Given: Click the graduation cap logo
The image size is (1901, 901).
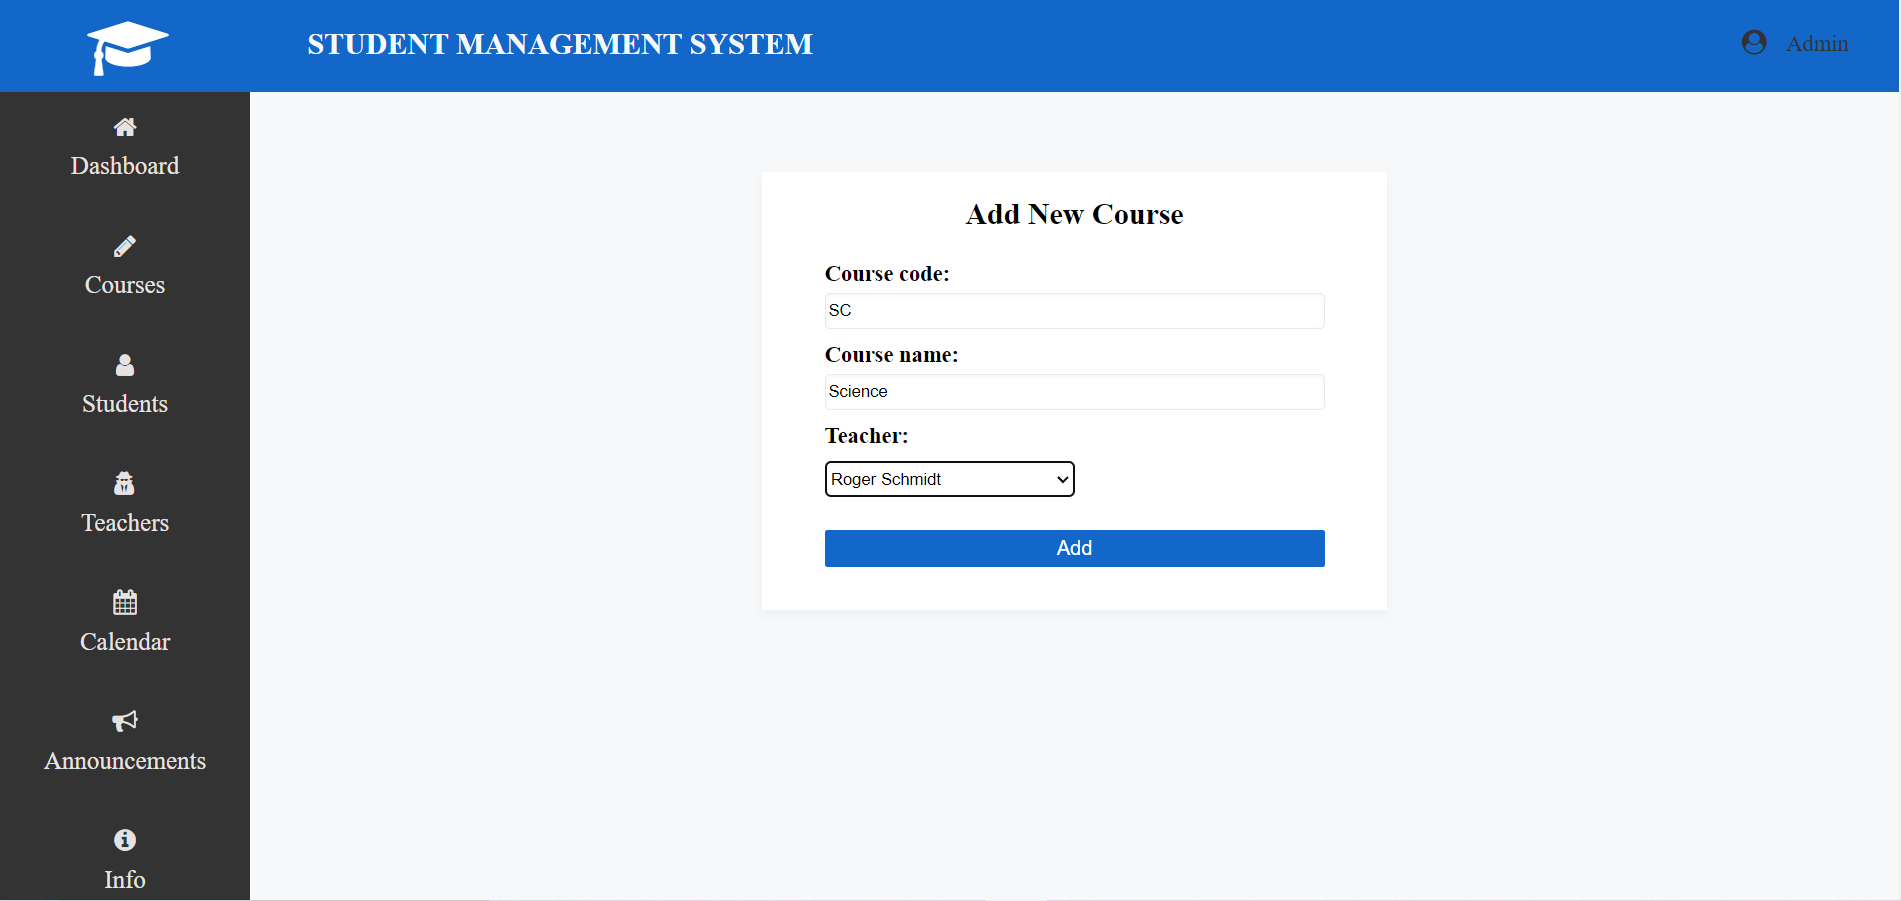Looking at the screenshot, I should click(x=127, y=46).
